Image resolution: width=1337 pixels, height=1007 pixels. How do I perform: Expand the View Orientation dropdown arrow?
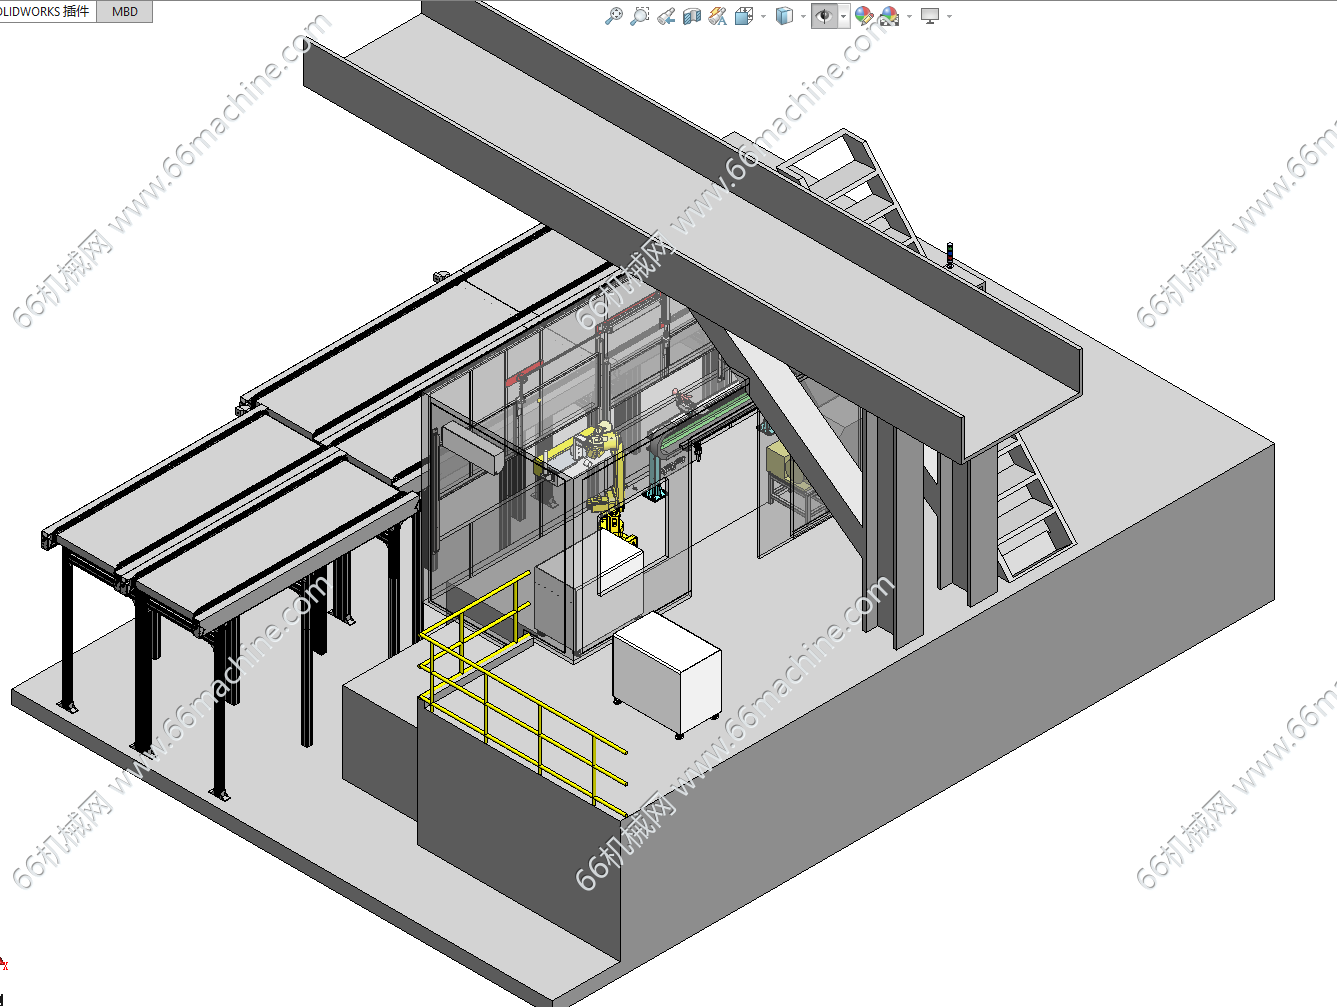pyautogui.click(x=763, y=16)
